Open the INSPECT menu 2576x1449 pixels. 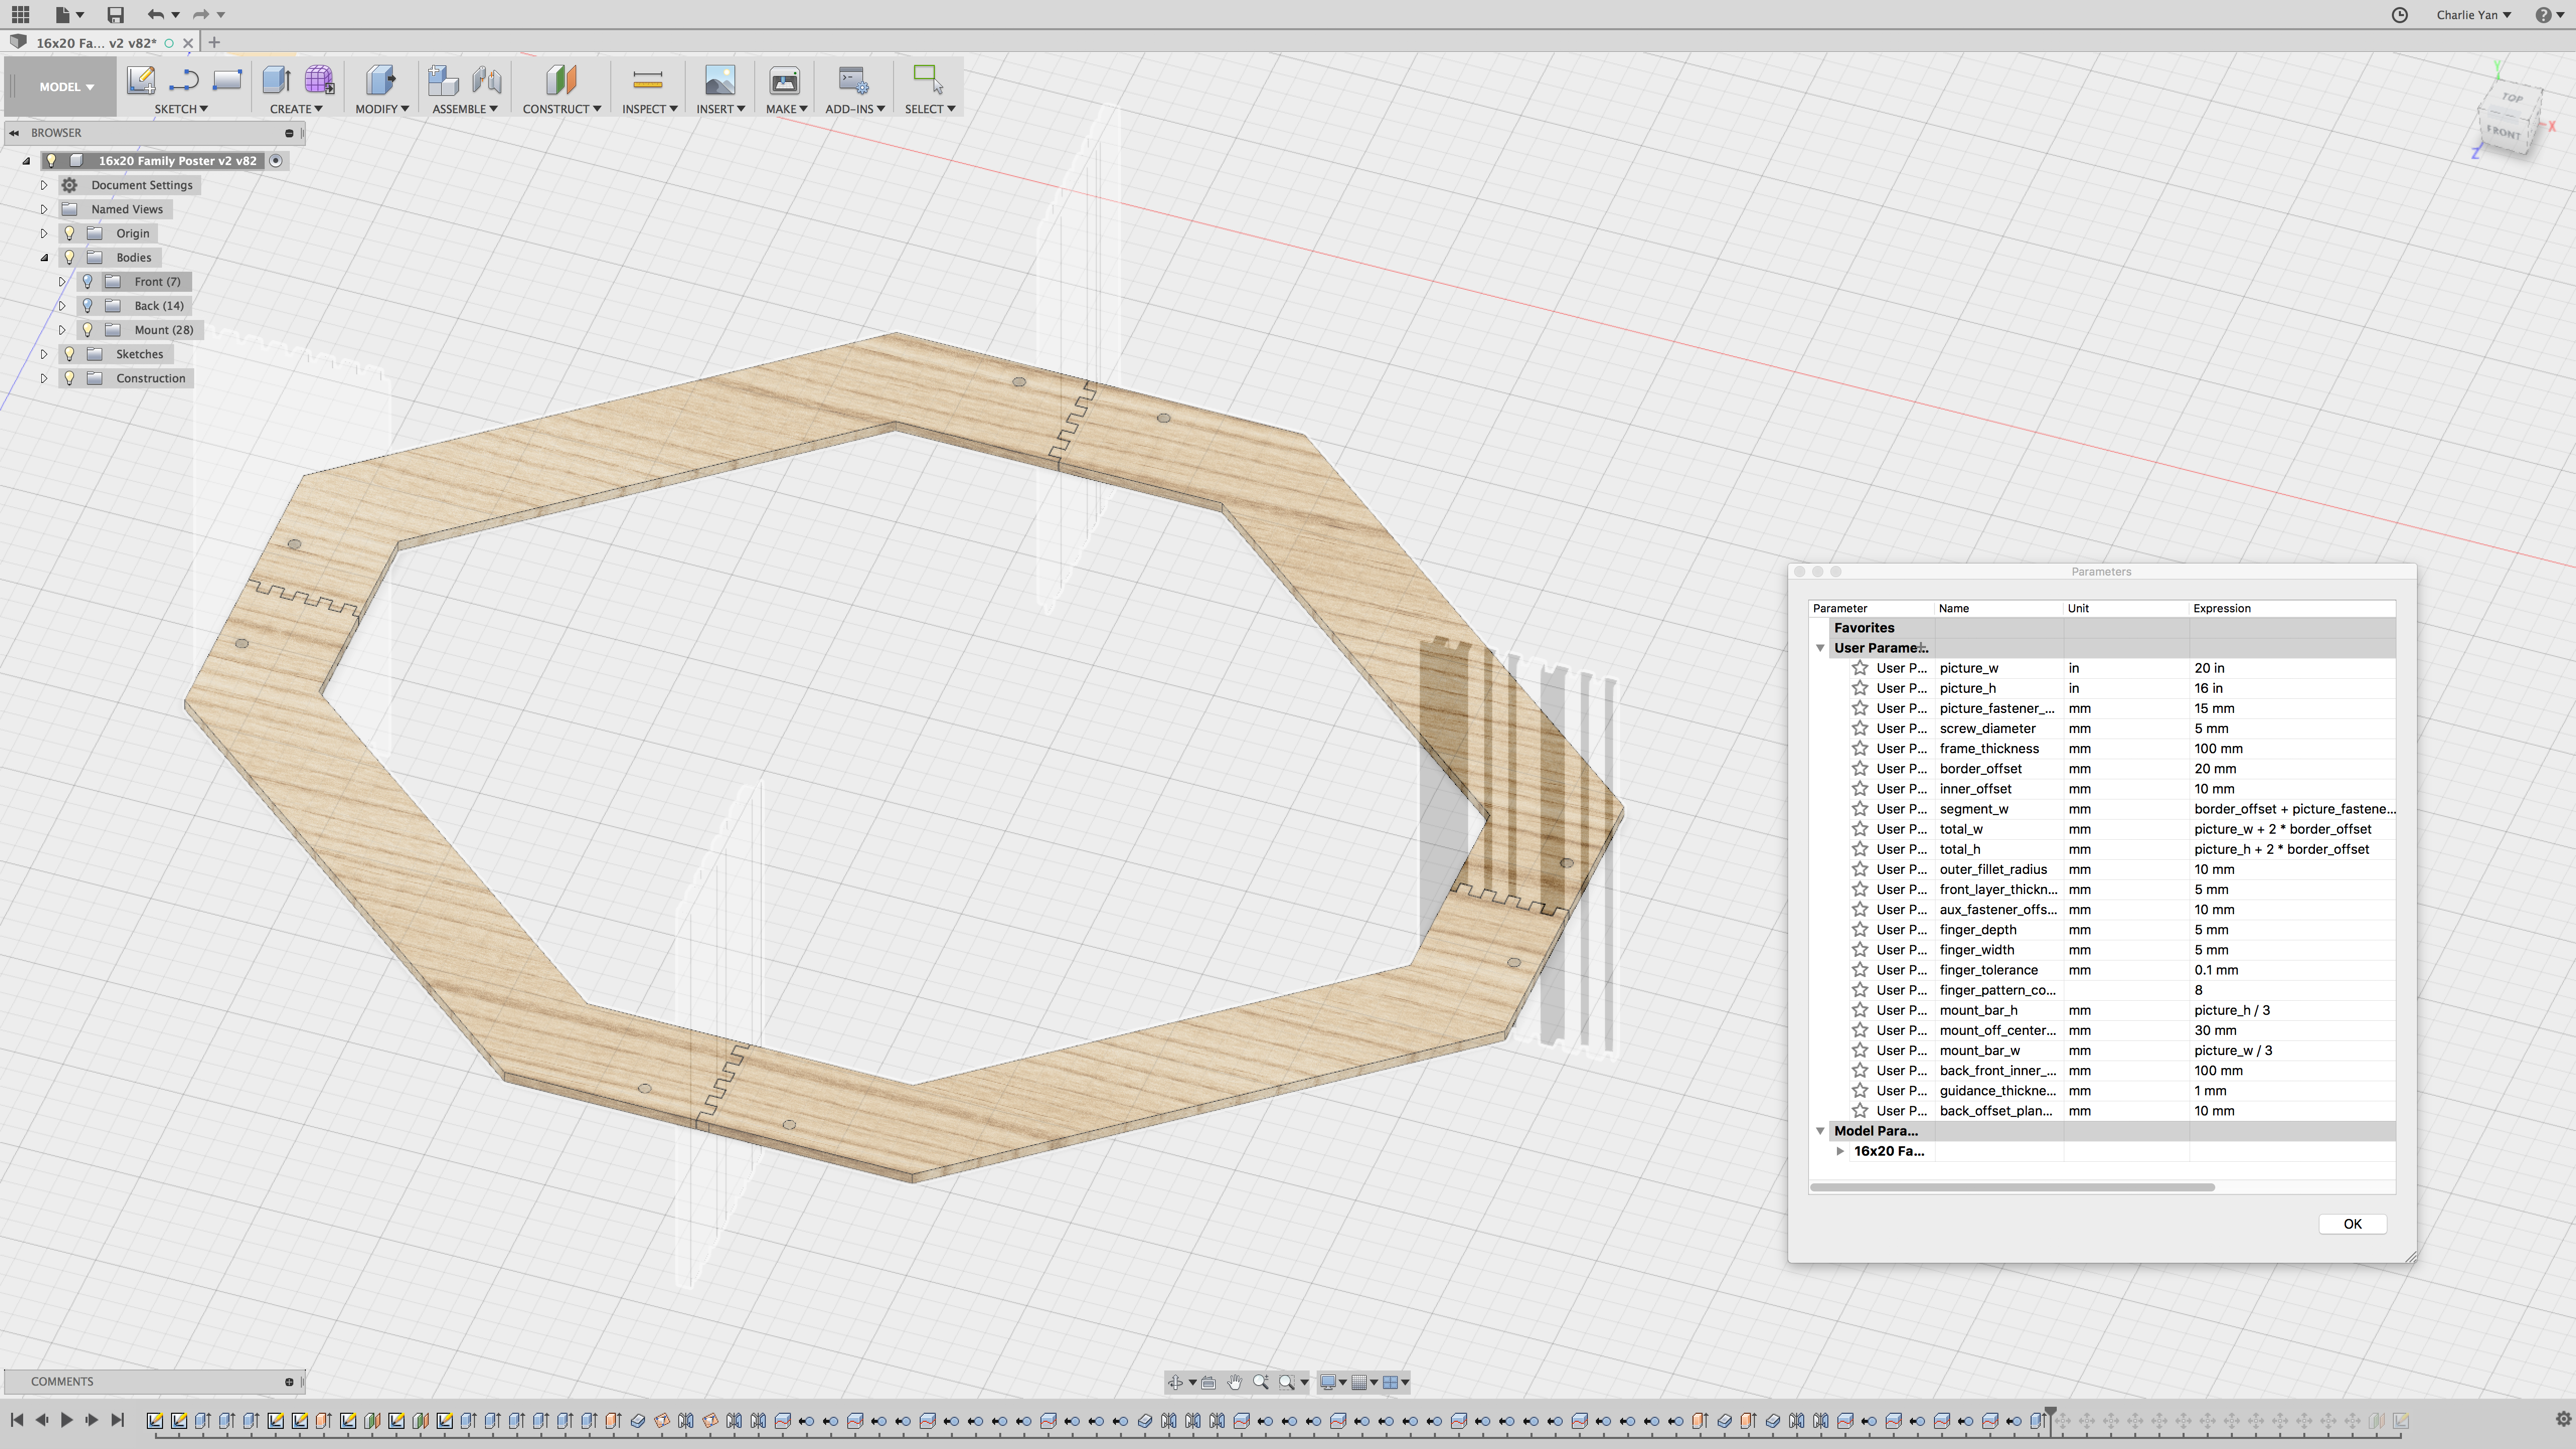point(649,108)
